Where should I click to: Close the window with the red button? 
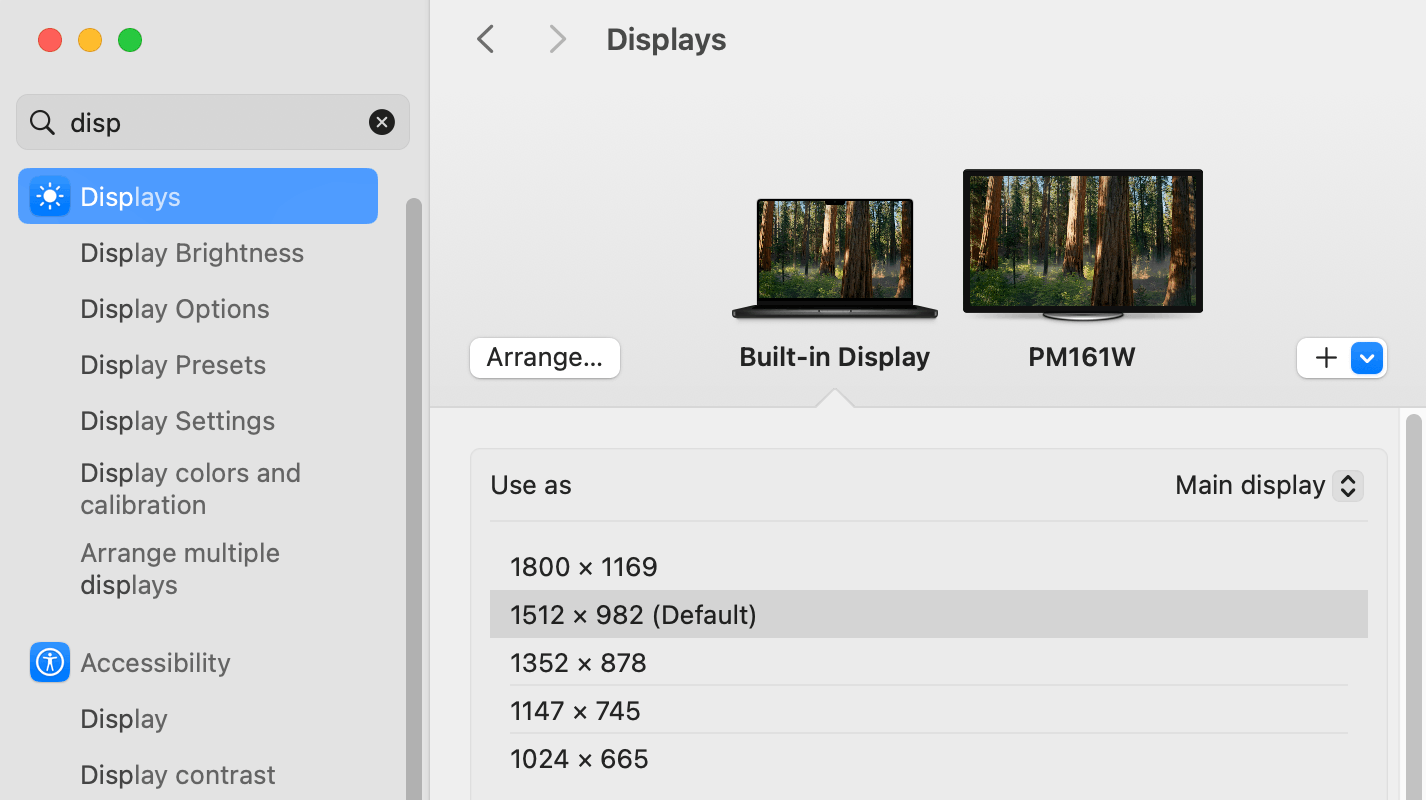[x=50, y=40]
